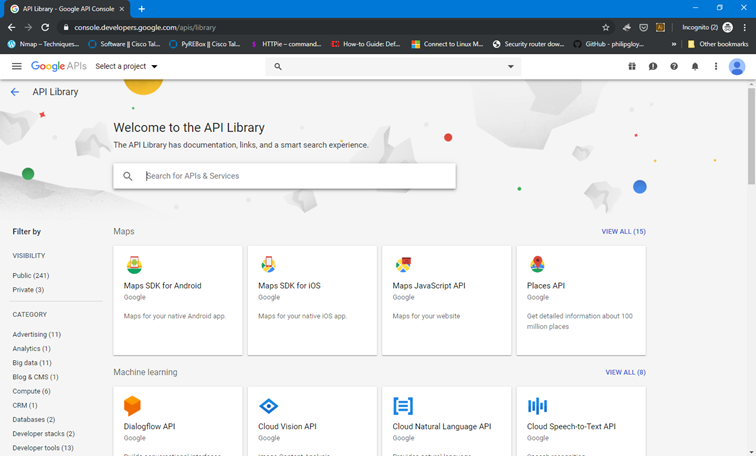
Task: Focus the Search for APIs & Services field
Action: pos(284,176)
